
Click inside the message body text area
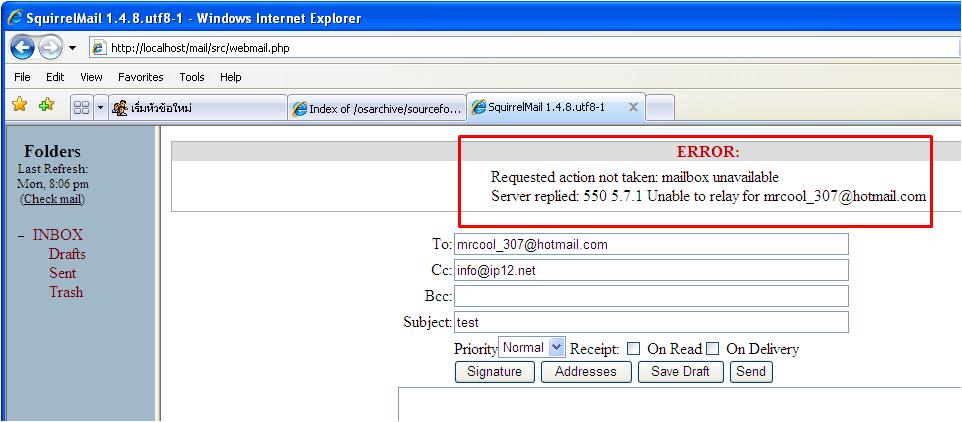click(680, 404)
